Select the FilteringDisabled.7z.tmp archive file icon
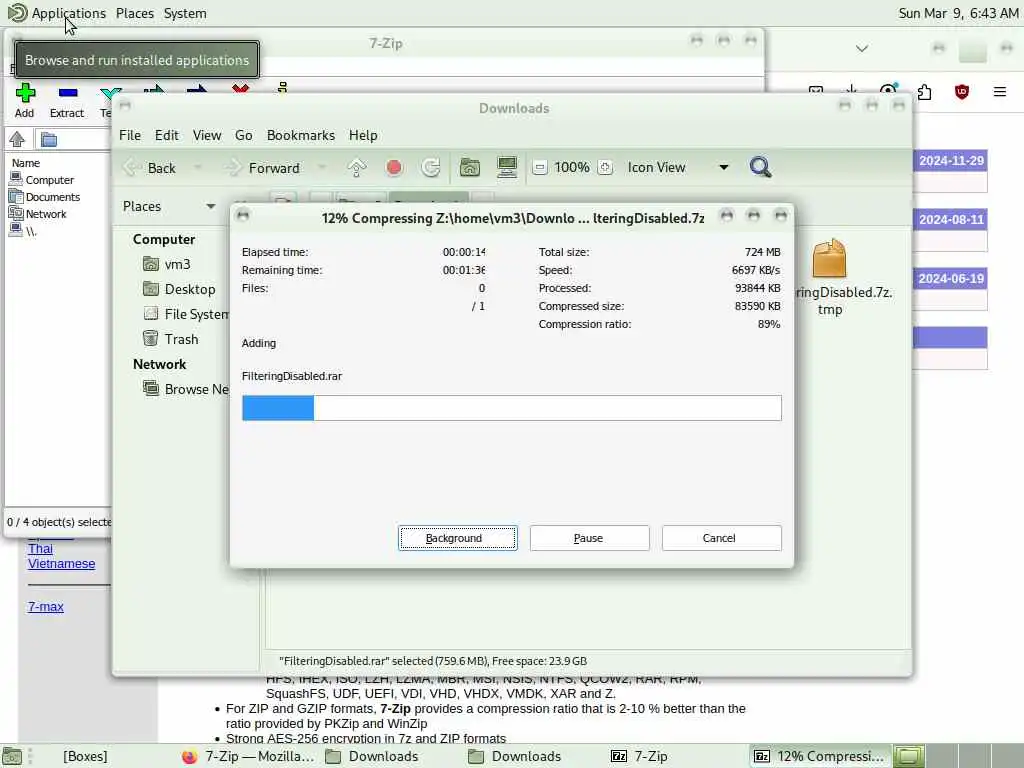 pos(829,258)
